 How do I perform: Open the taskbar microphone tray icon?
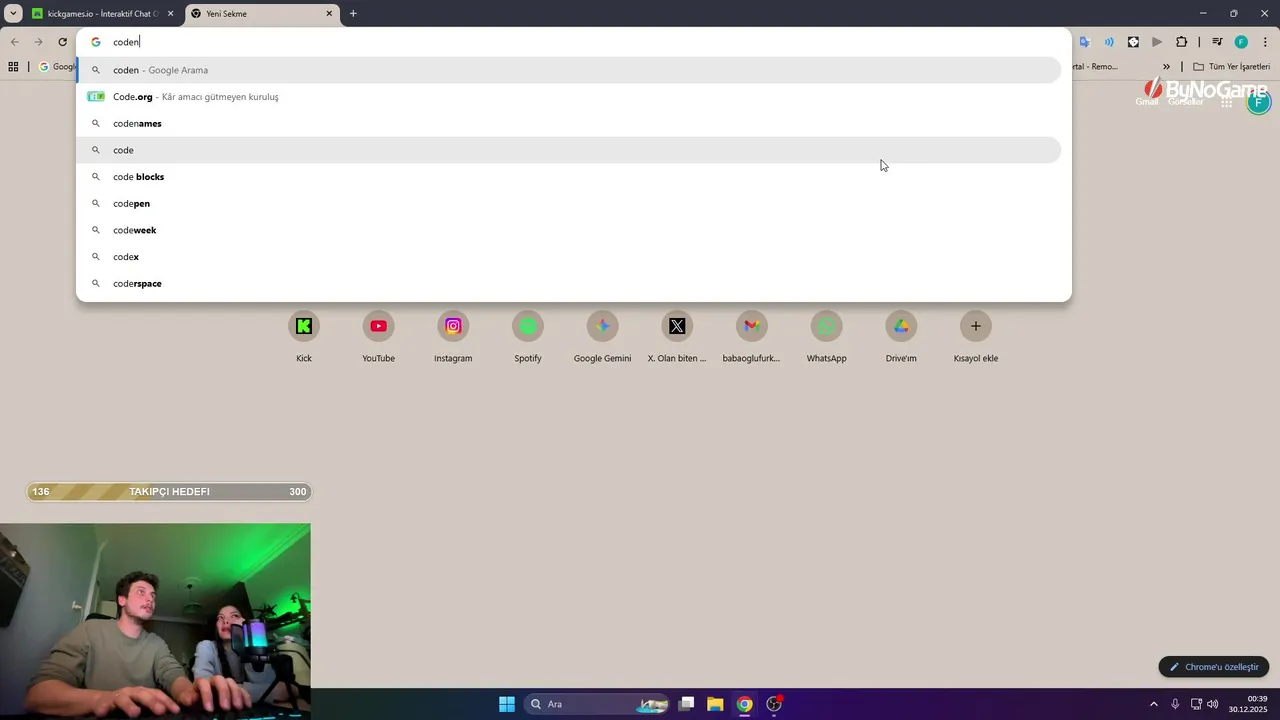pyautogui.click(x=1175, y=704)
